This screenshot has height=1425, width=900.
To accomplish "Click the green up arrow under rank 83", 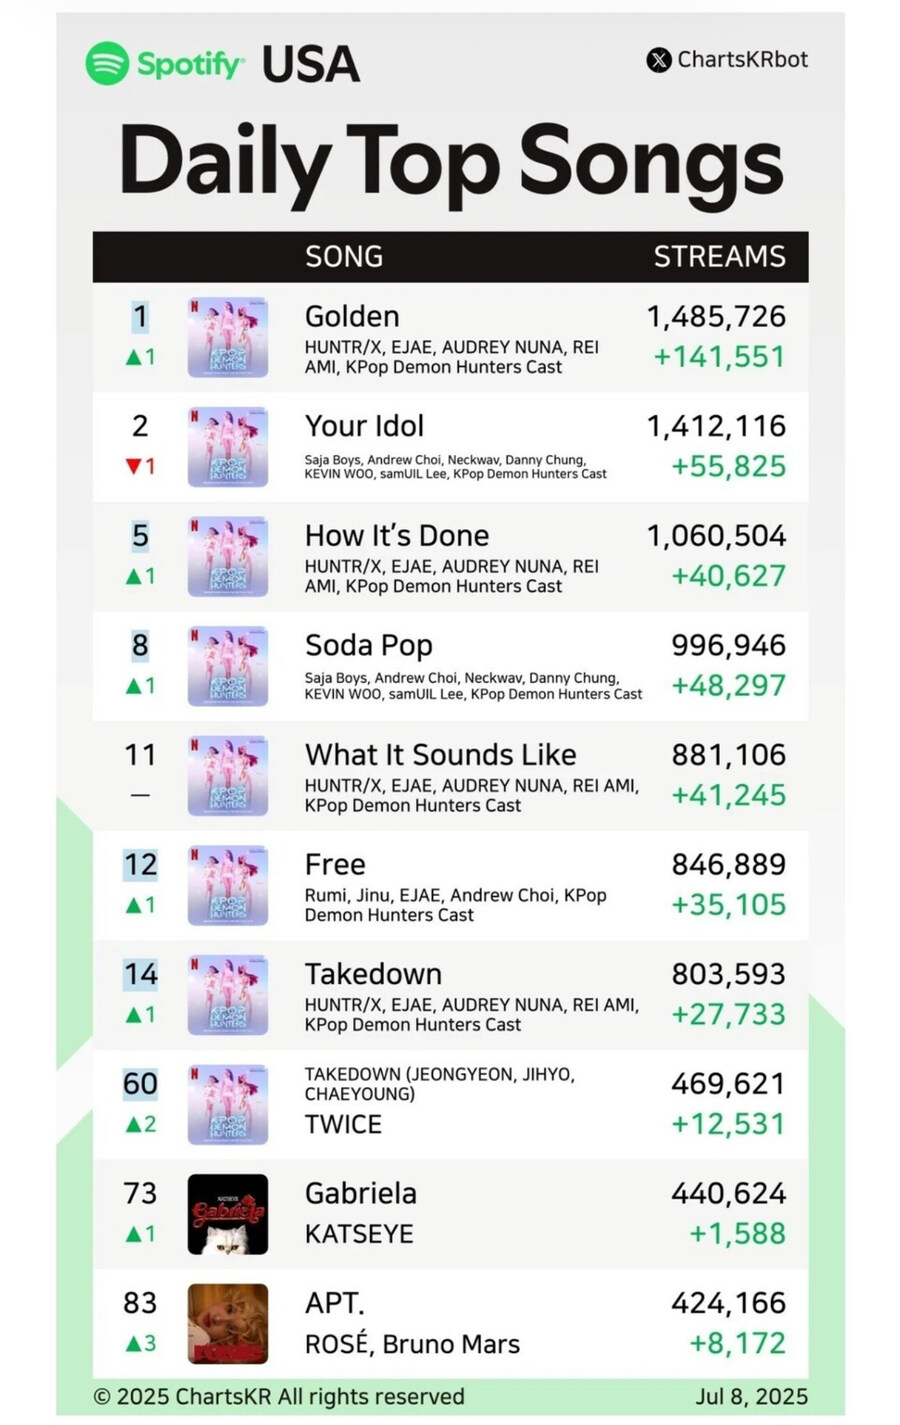I will [133, 1344].
